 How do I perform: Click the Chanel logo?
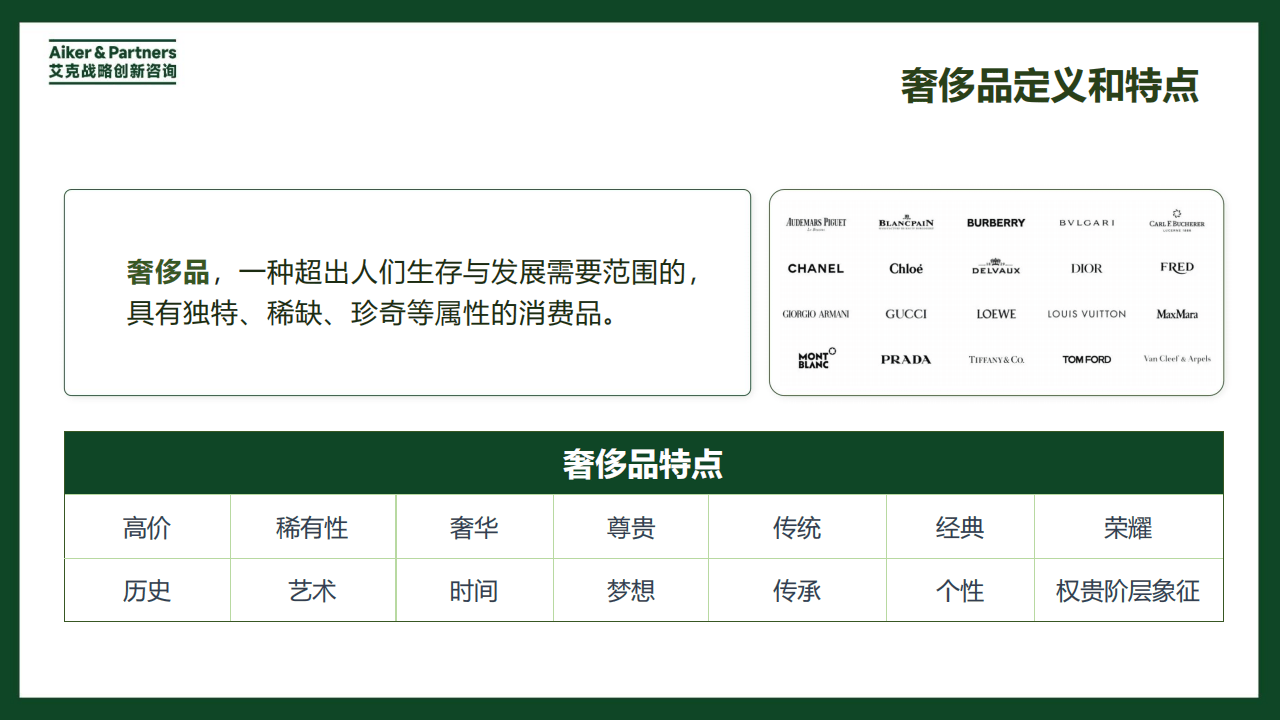coord(816,269)
